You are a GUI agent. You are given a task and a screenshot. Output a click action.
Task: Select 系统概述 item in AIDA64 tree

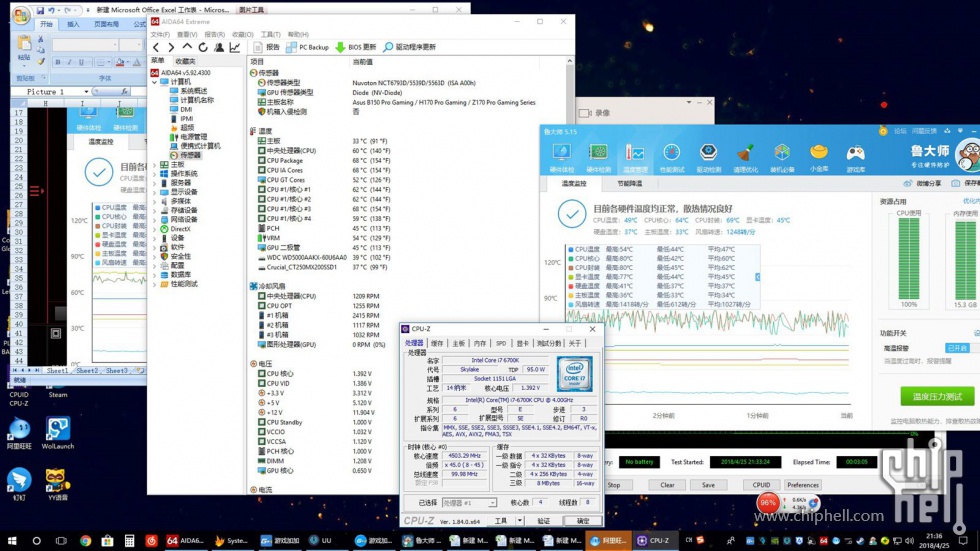[x=191, y=91]
